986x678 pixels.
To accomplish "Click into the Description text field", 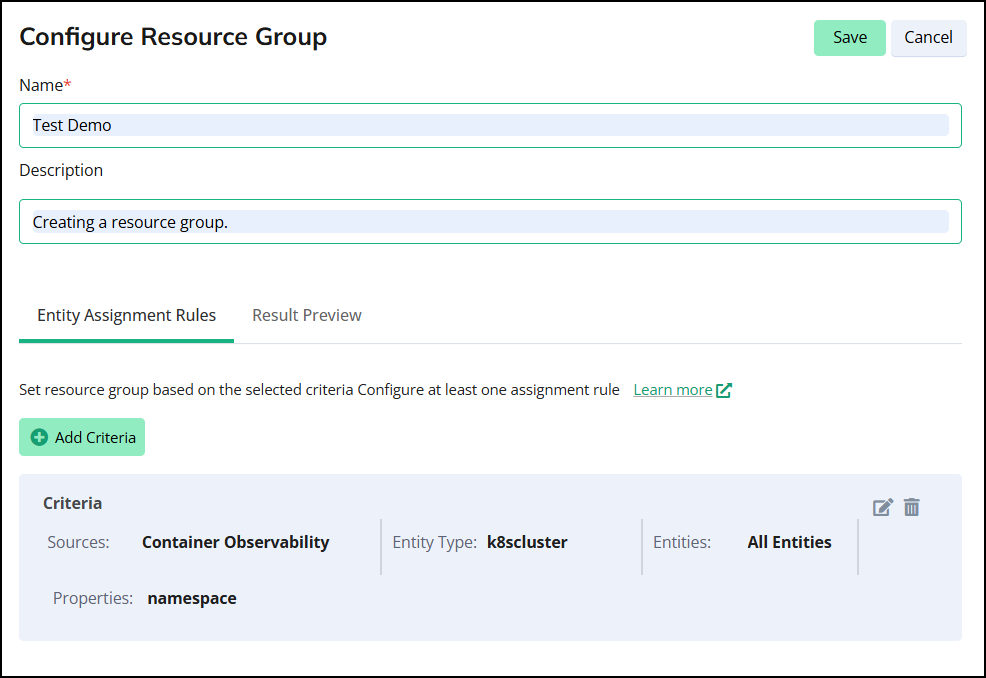I will pos(490,222).
